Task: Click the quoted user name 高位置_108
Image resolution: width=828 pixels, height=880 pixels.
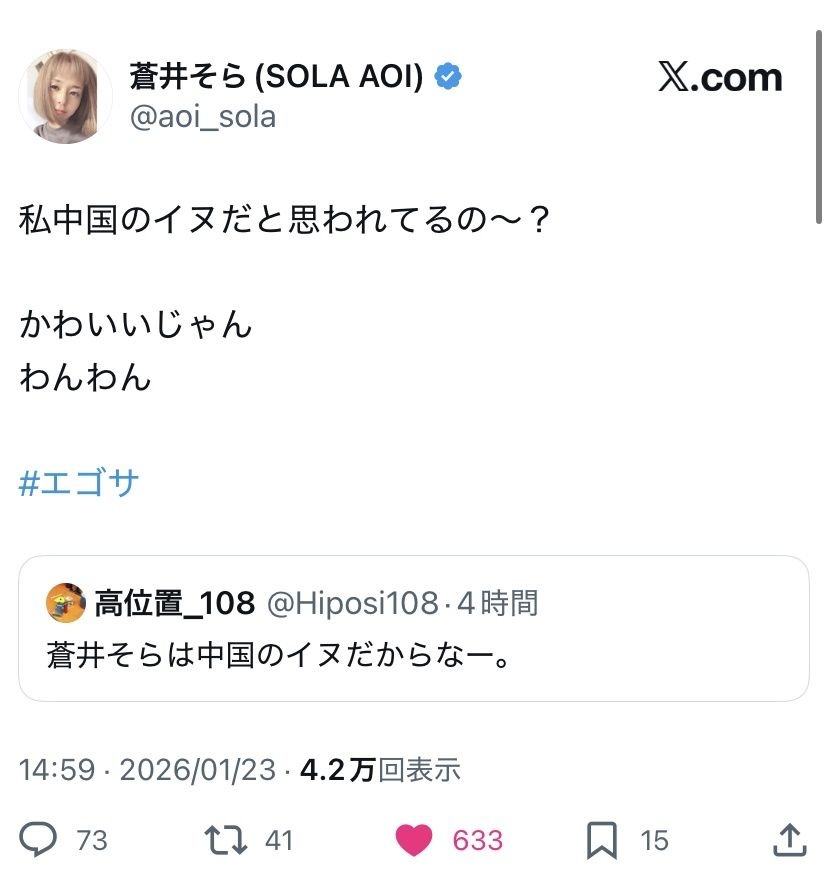Action: pyautogui.click(x=175, y=603)
